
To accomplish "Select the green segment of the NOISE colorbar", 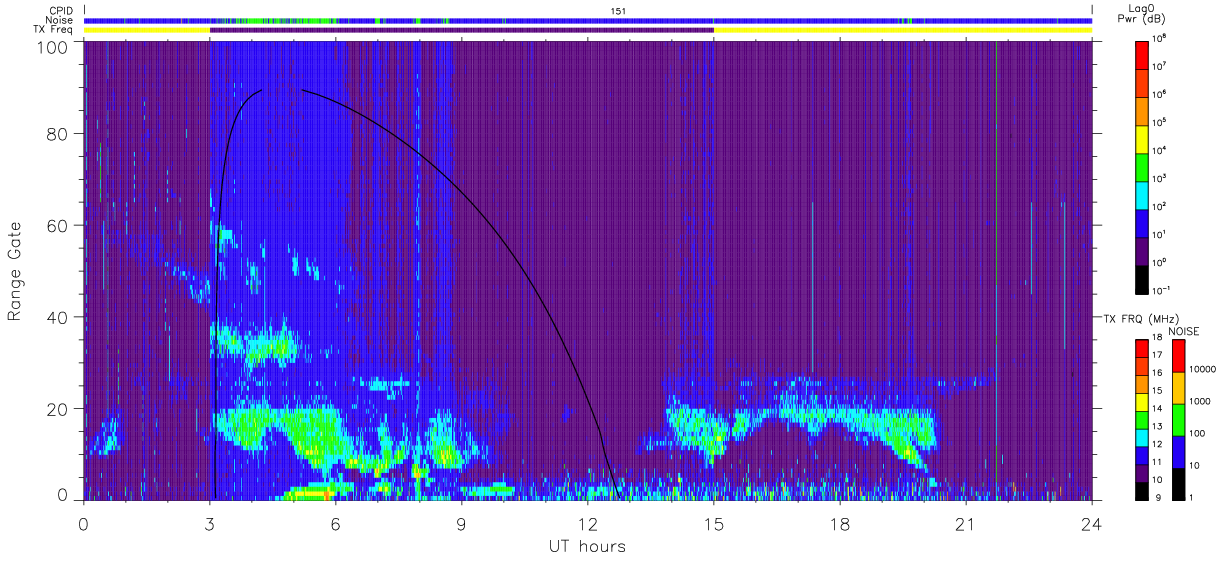I will (x=1178, y=420).
